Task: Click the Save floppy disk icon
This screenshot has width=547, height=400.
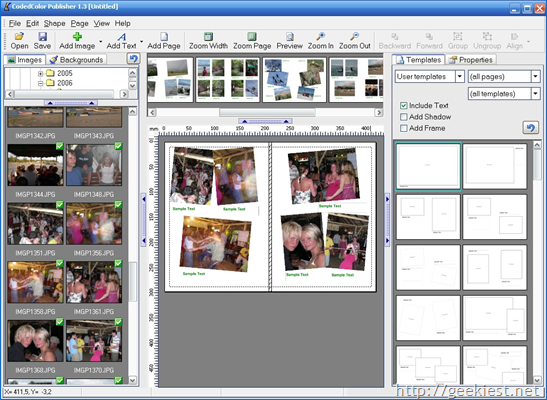Action: [42, 36]
